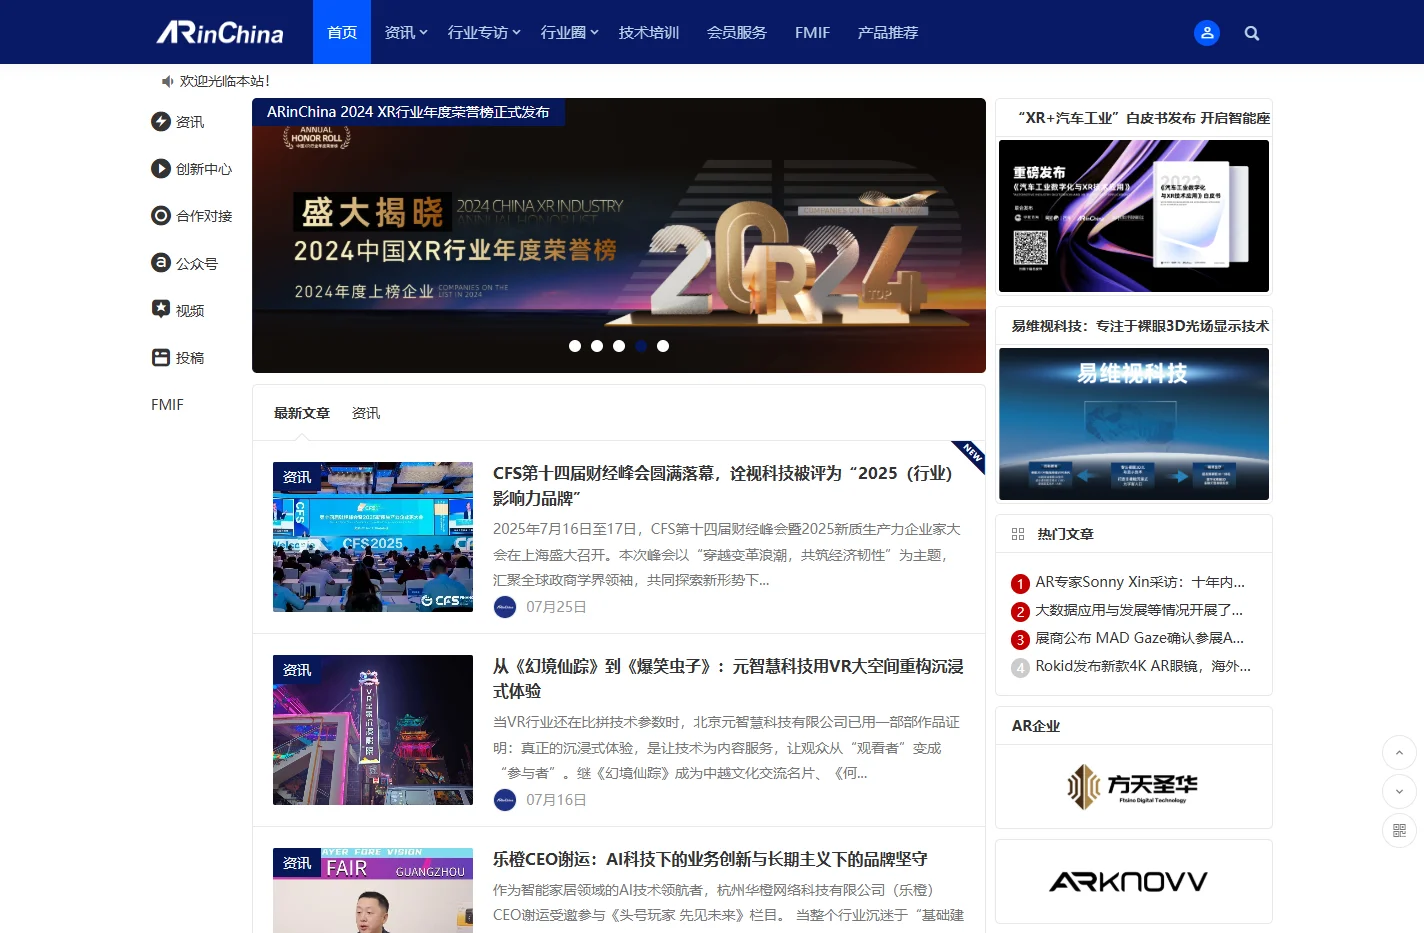
Task: Click the scroll-to-bottom arrow button
Action: point(1399,791)
